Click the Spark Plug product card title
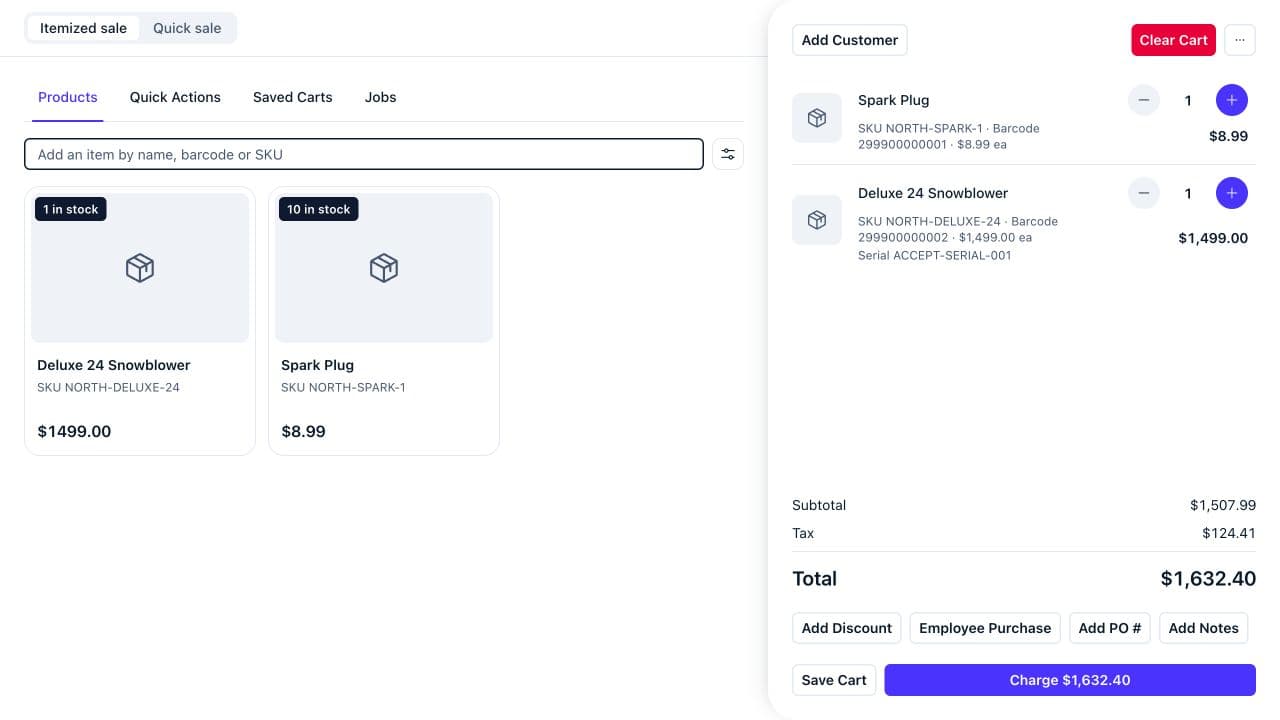1280x720 pixels. tap(318, 365)
